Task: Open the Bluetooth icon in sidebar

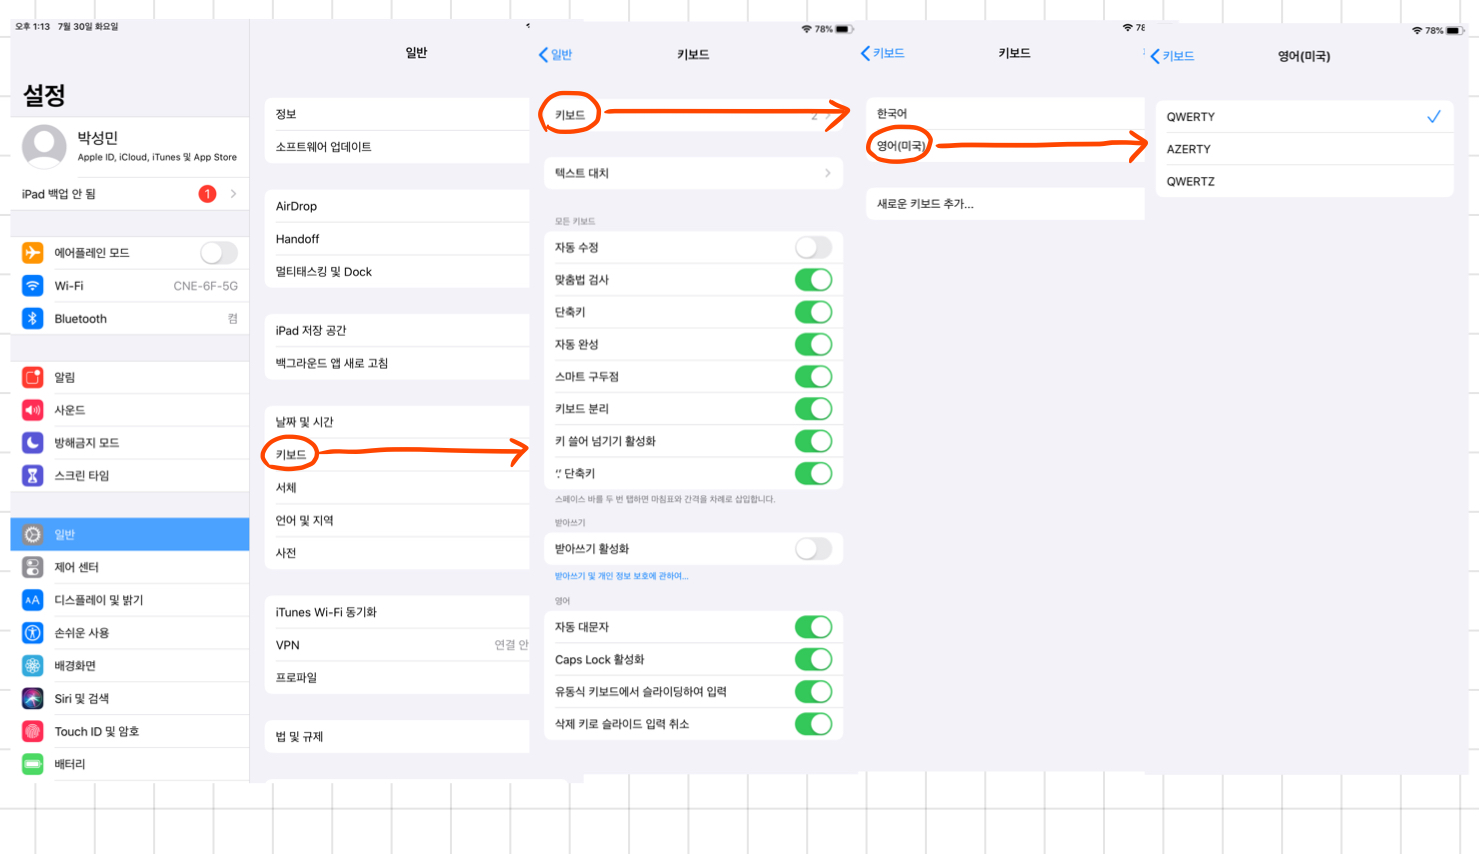Action: 33,319
